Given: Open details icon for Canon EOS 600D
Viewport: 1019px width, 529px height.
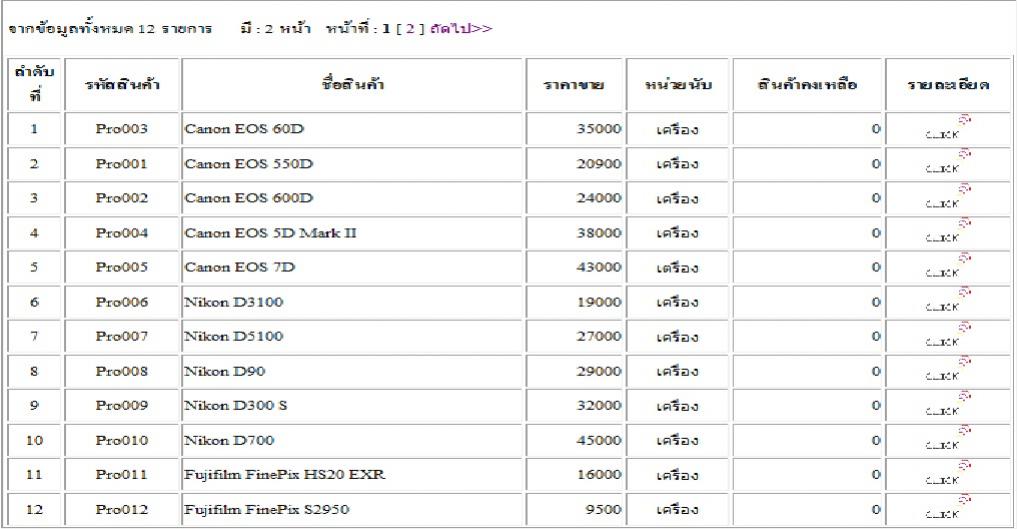Looking at the screenshot, I should point(948,198).
